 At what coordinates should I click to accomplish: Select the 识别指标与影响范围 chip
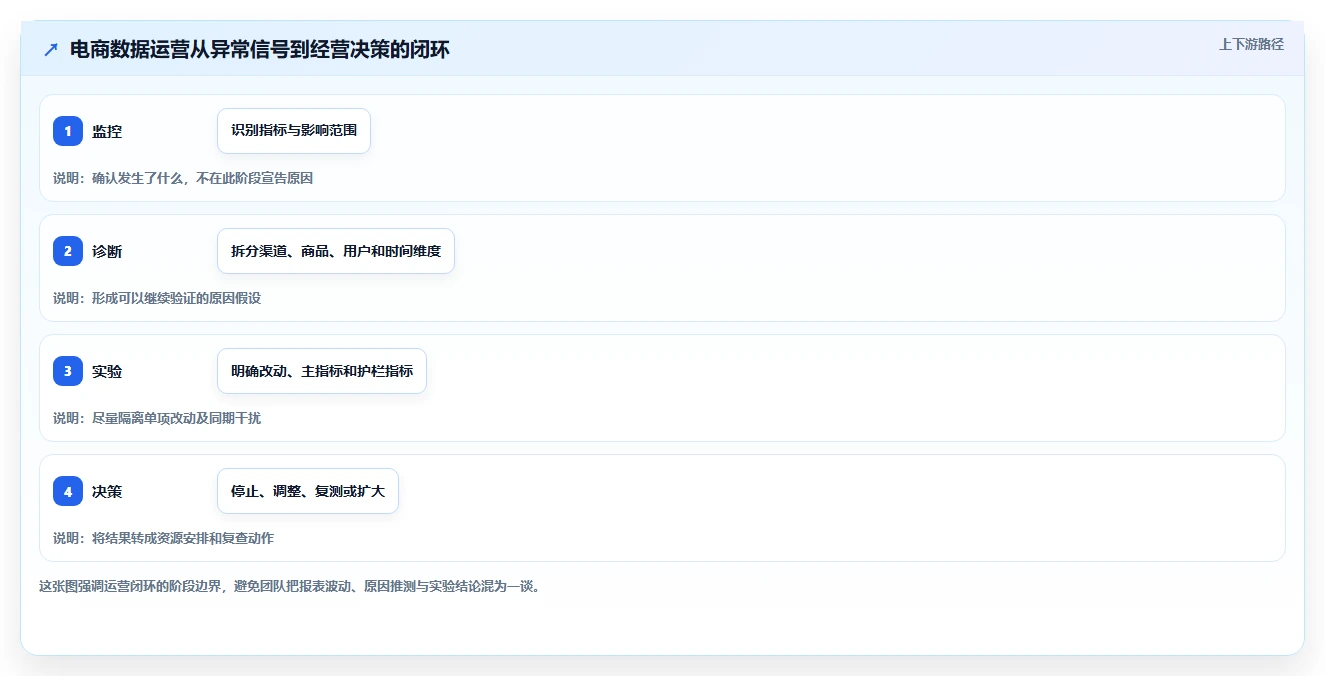tap(294, 131)
